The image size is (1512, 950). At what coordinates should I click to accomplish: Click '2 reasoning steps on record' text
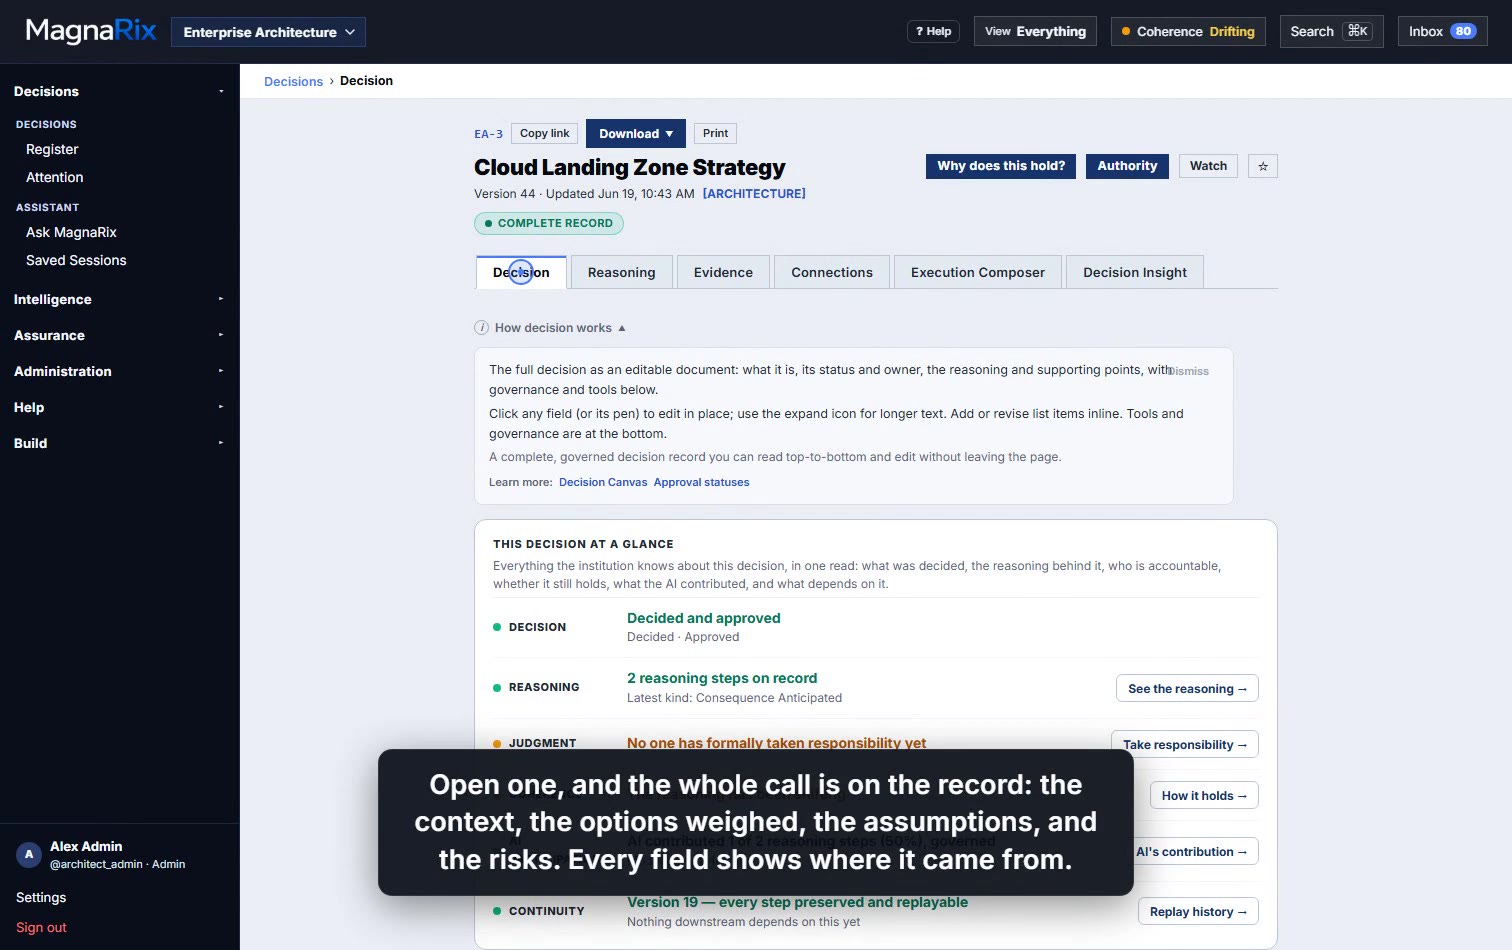pos(722,678)
